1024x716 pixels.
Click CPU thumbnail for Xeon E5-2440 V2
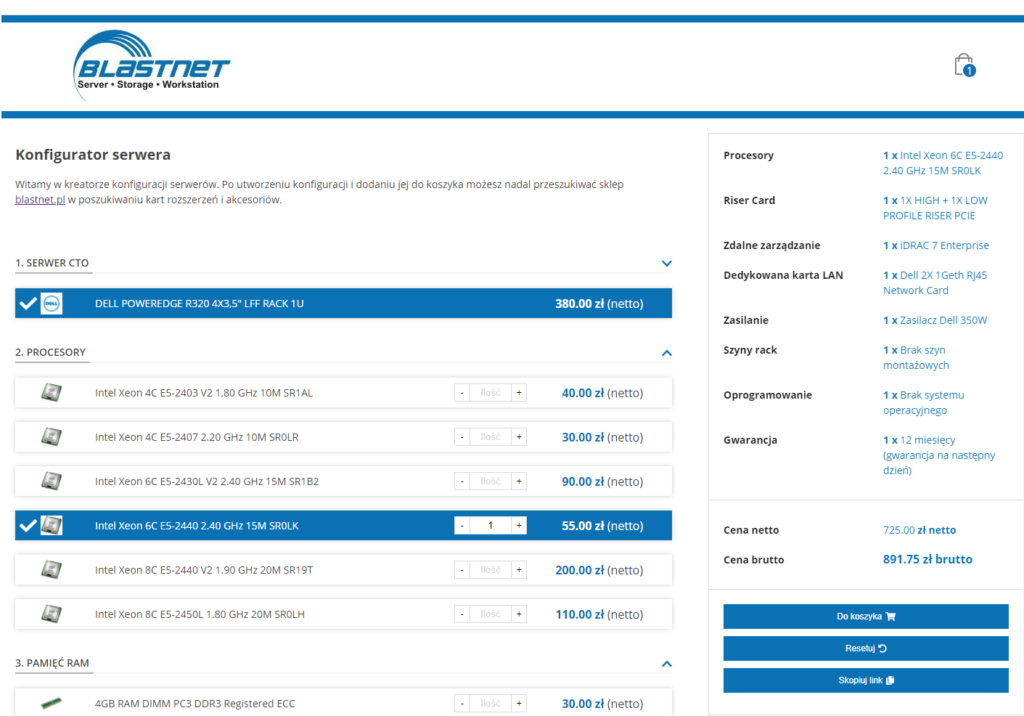tap(52, 570)
